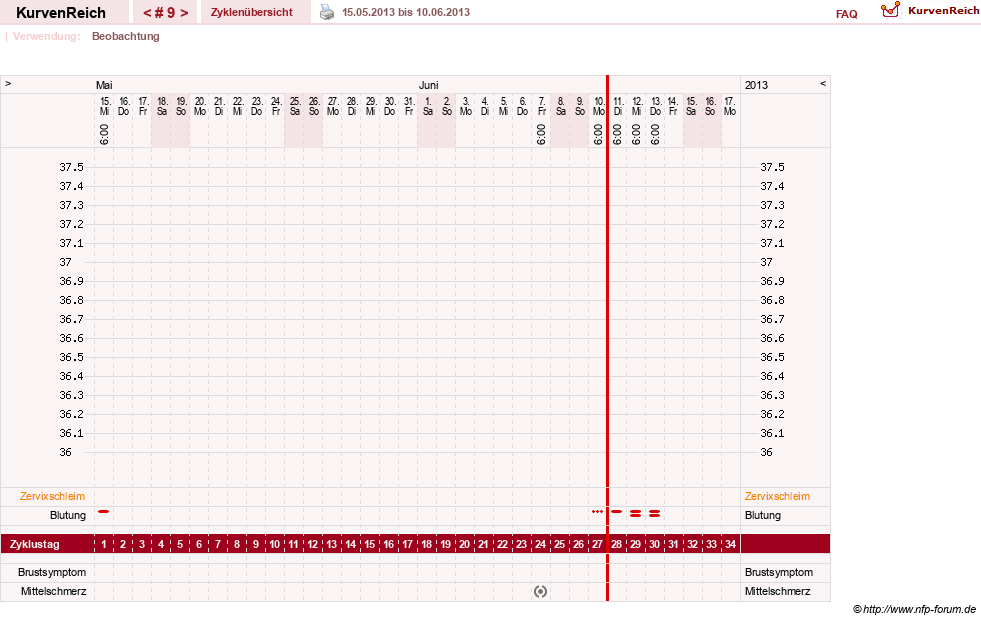Click the KurvenReich title at the top left

point(61,13)
